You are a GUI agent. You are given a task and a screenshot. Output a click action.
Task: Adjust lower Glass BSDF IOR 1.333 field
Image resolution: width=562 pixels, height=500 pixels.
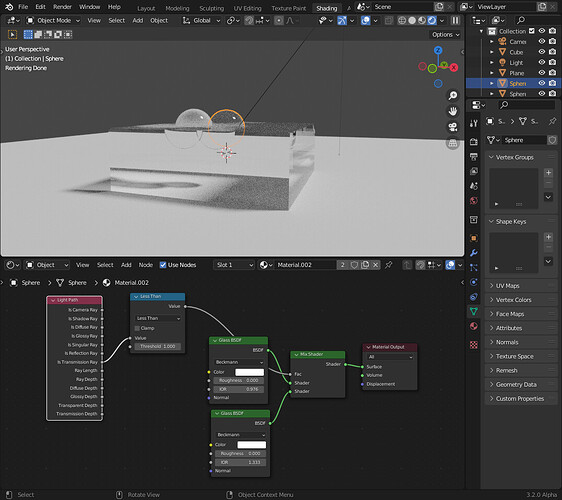[x=240, y=462]
